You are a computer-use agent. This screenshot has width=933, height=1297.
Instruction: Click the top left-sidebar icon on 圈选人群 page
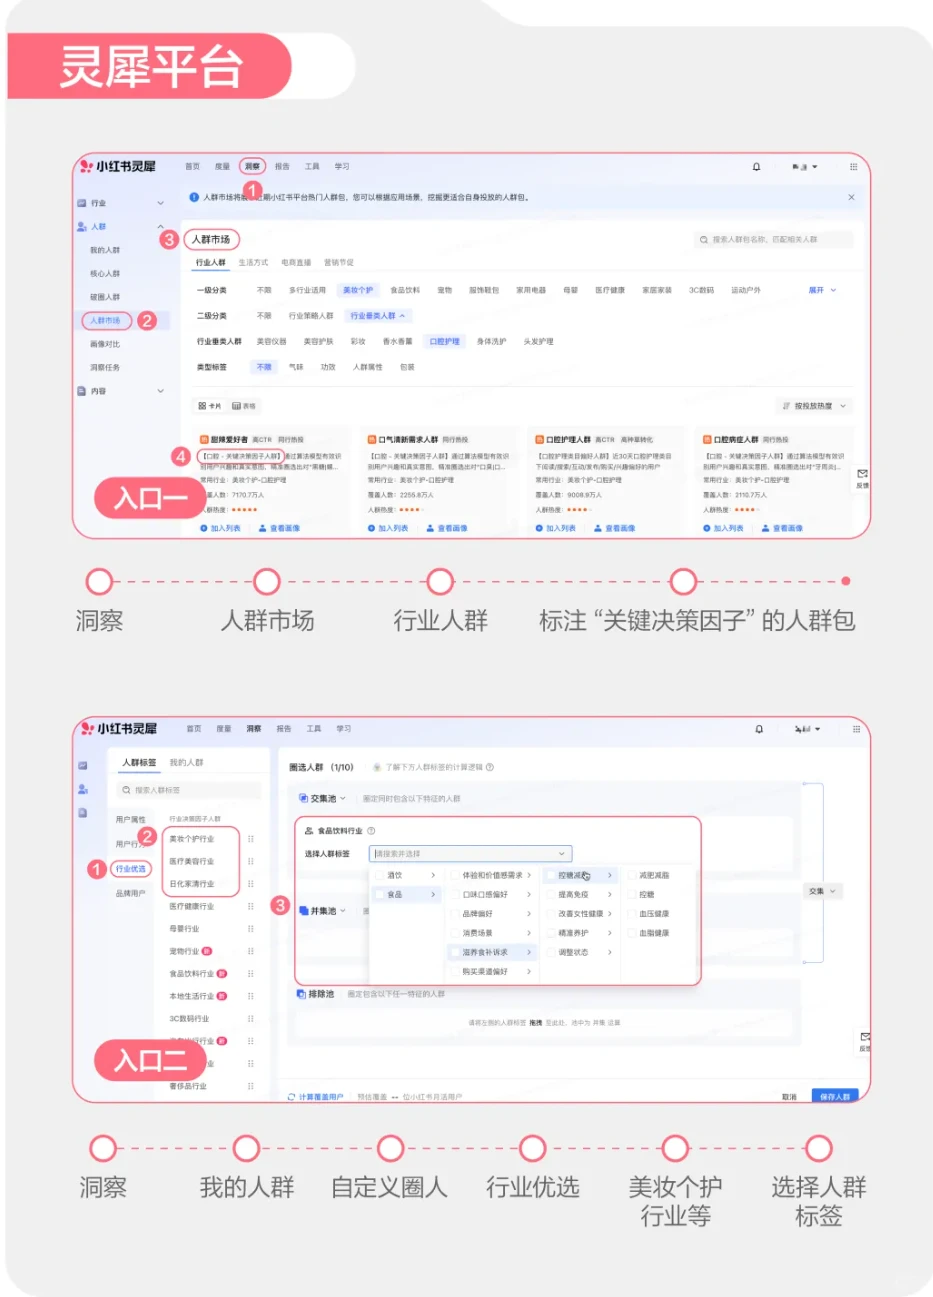pos(83,765)
